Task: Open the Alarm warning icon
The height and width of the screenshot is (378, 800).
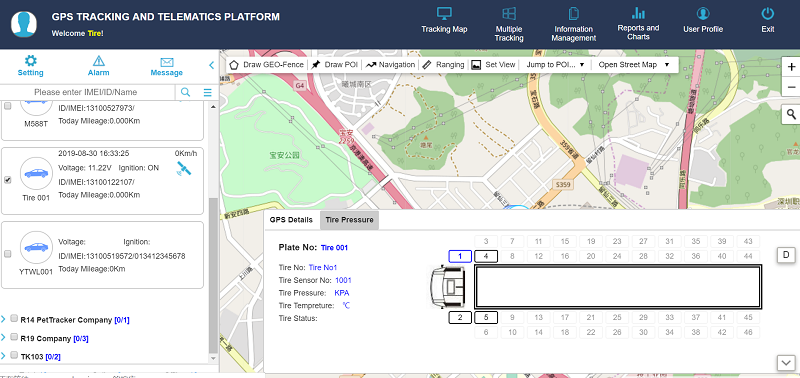Action: pos(98,61)
